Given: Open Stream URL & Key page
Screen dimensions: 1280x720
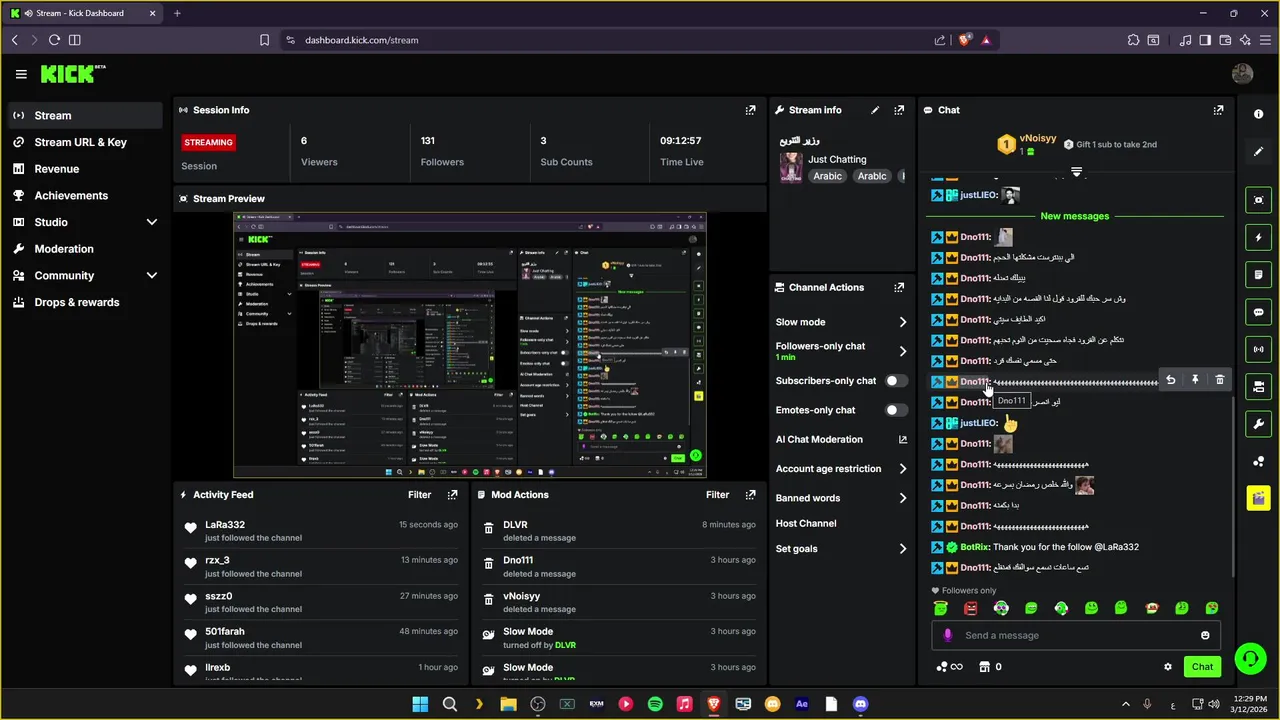Looking at the screenshot, I should 85,142.
